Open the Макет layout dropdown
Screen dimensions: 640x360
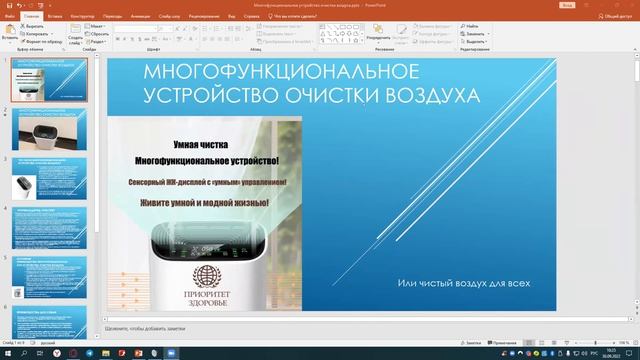point(96,26)
